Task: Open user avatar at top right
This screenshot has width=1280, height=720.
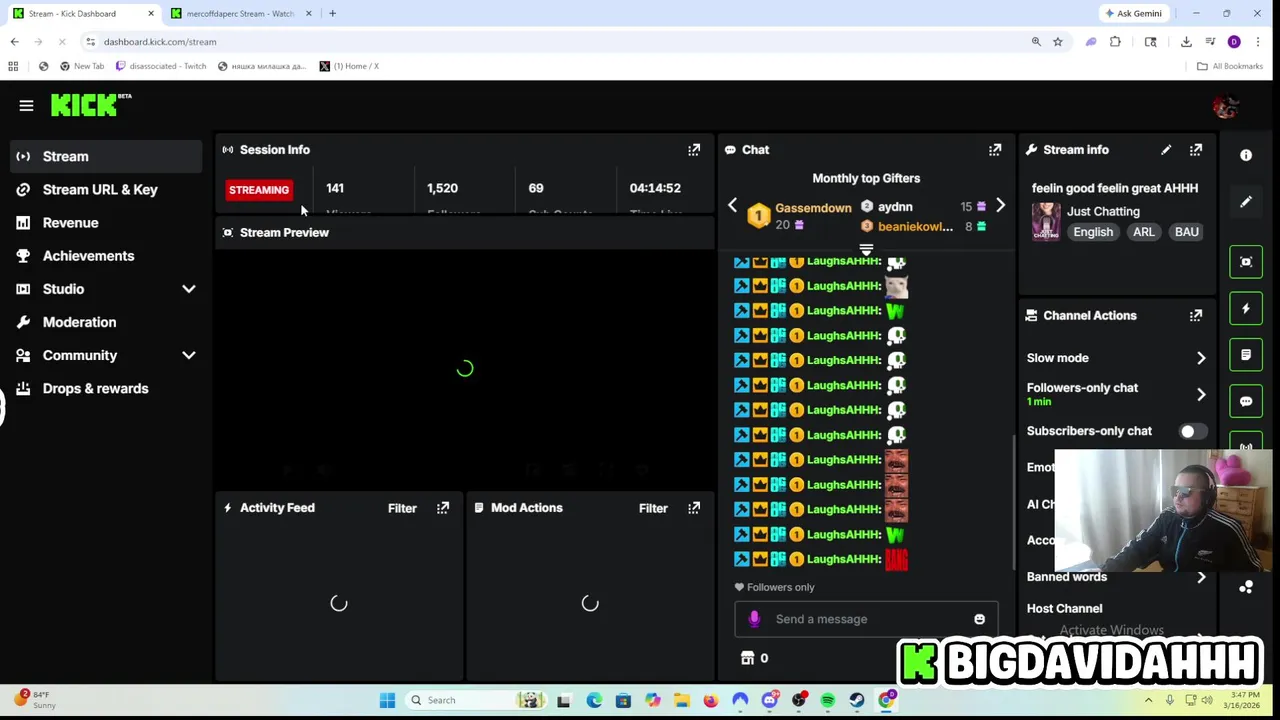Action: pyautogui.click(x=1225, y=106)
